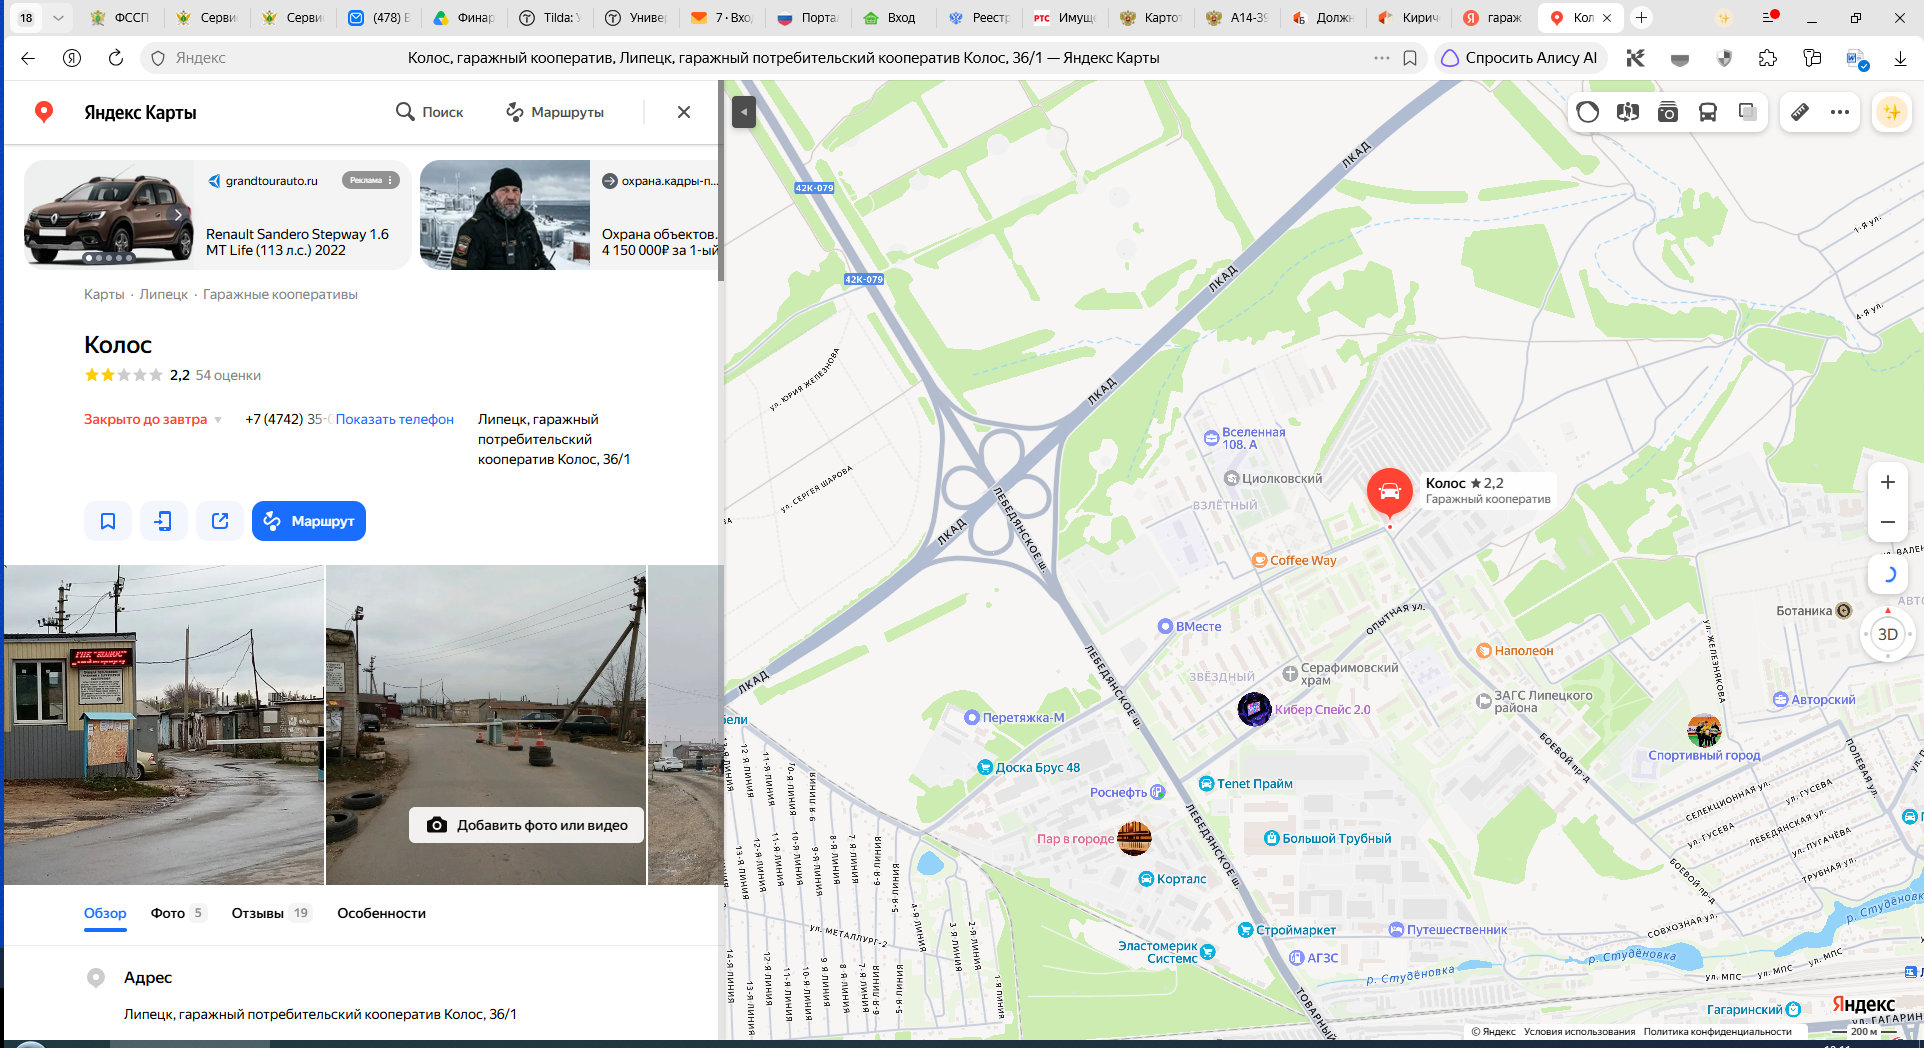The image size is (1924, 1048).
Task: Open a new browser tab with plus
Action: tap(1641, 18)
